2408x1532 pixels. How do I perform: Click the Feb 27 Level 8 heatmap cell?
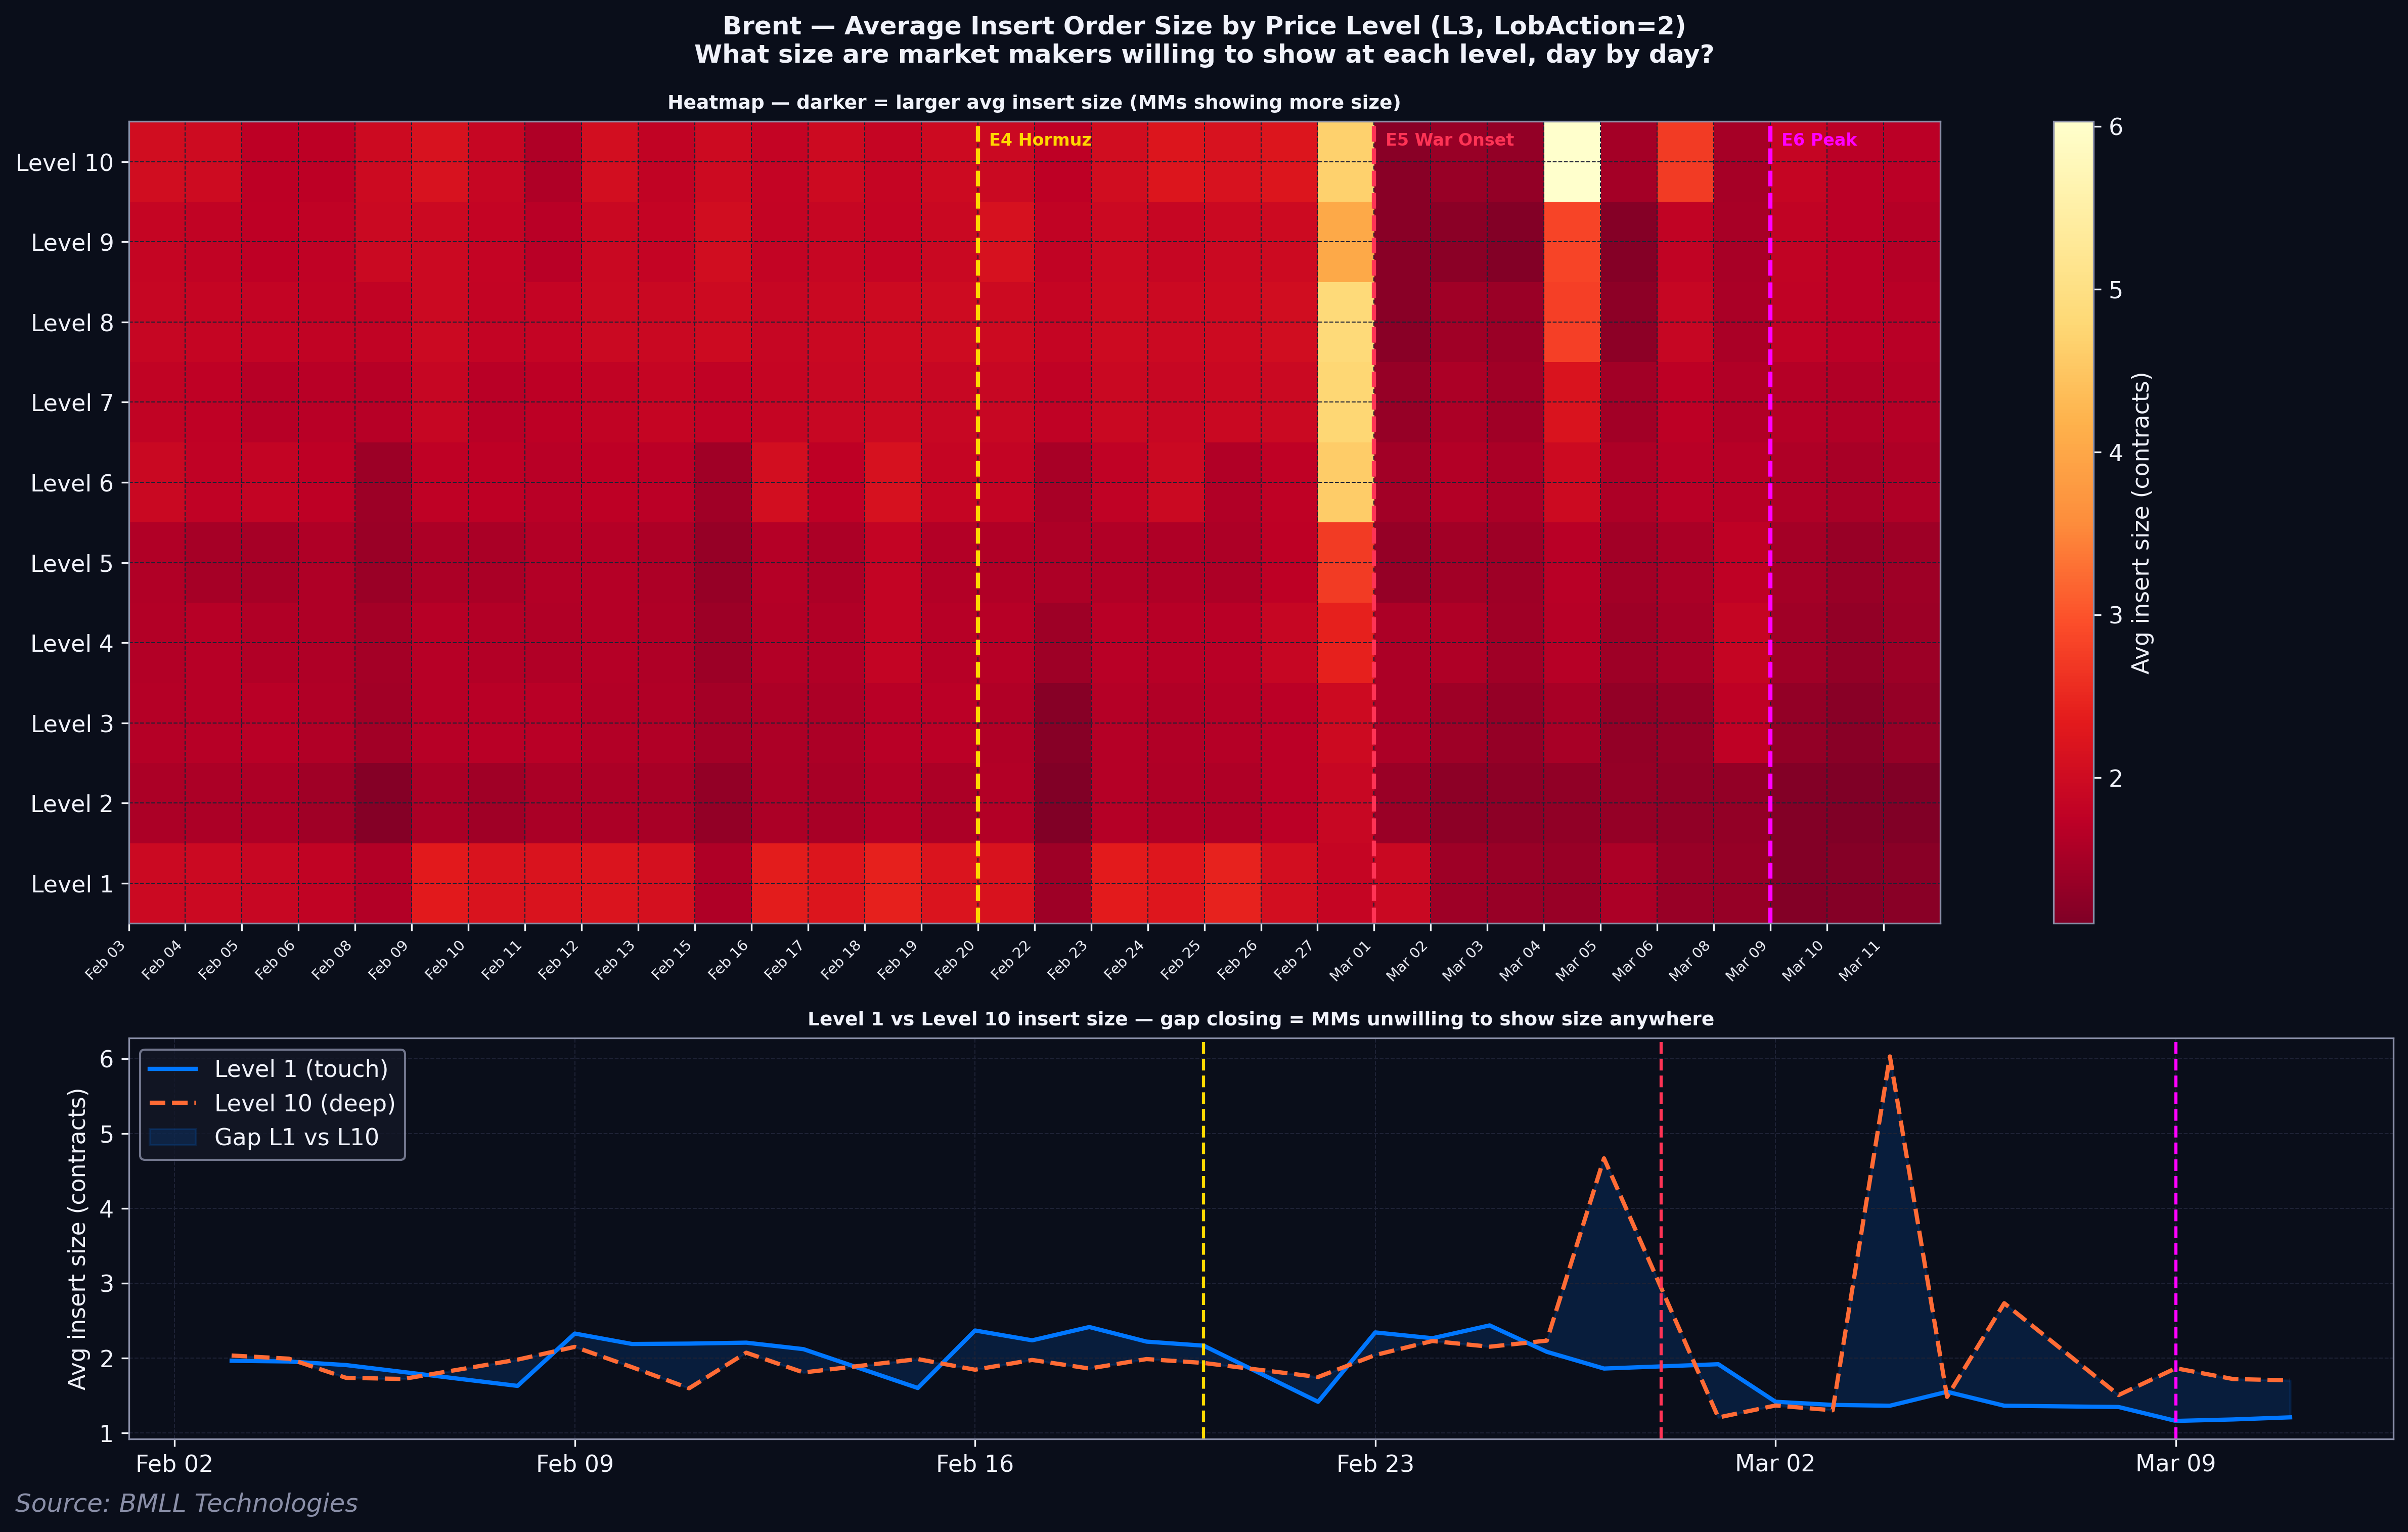point(1345,322)
